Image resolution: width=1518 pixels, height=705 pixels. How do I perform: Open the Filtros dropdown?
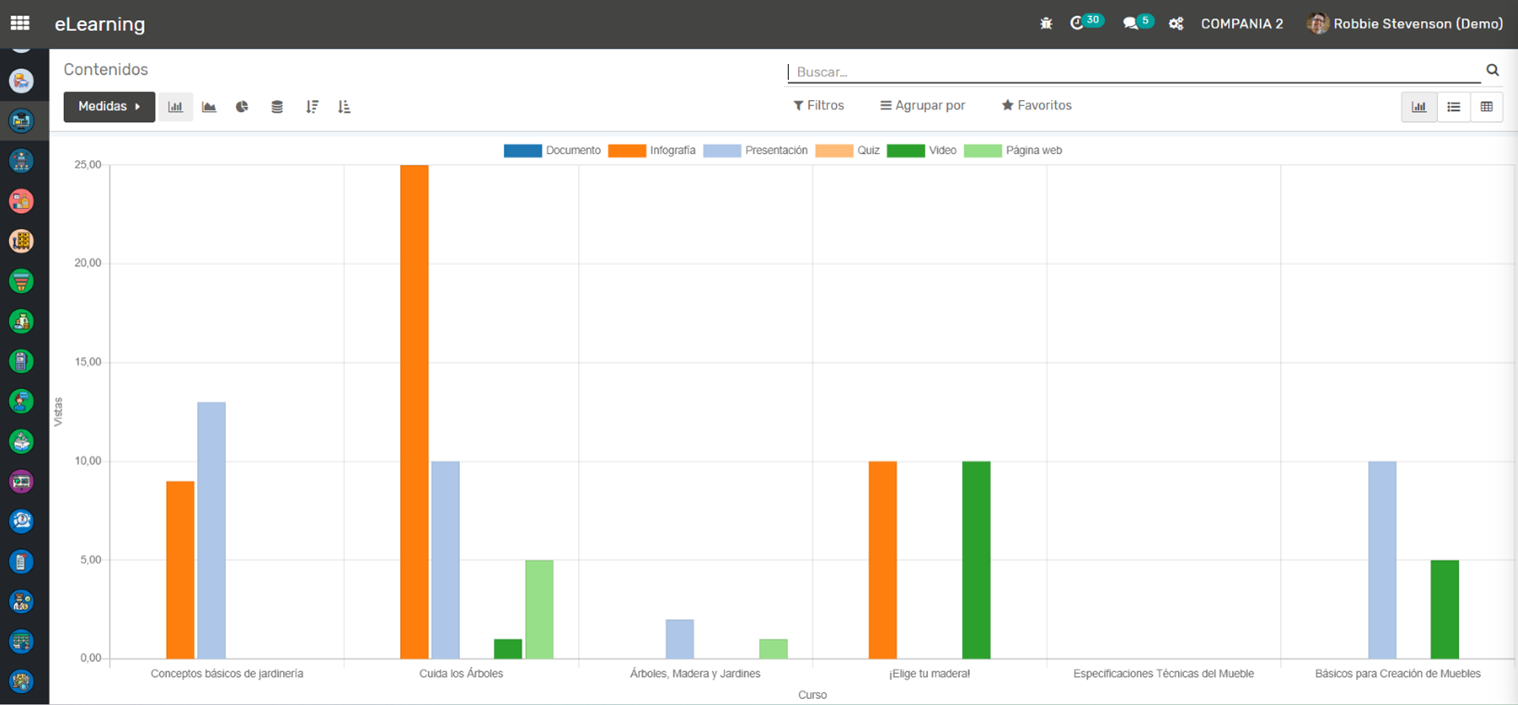(x=818, y=105)
